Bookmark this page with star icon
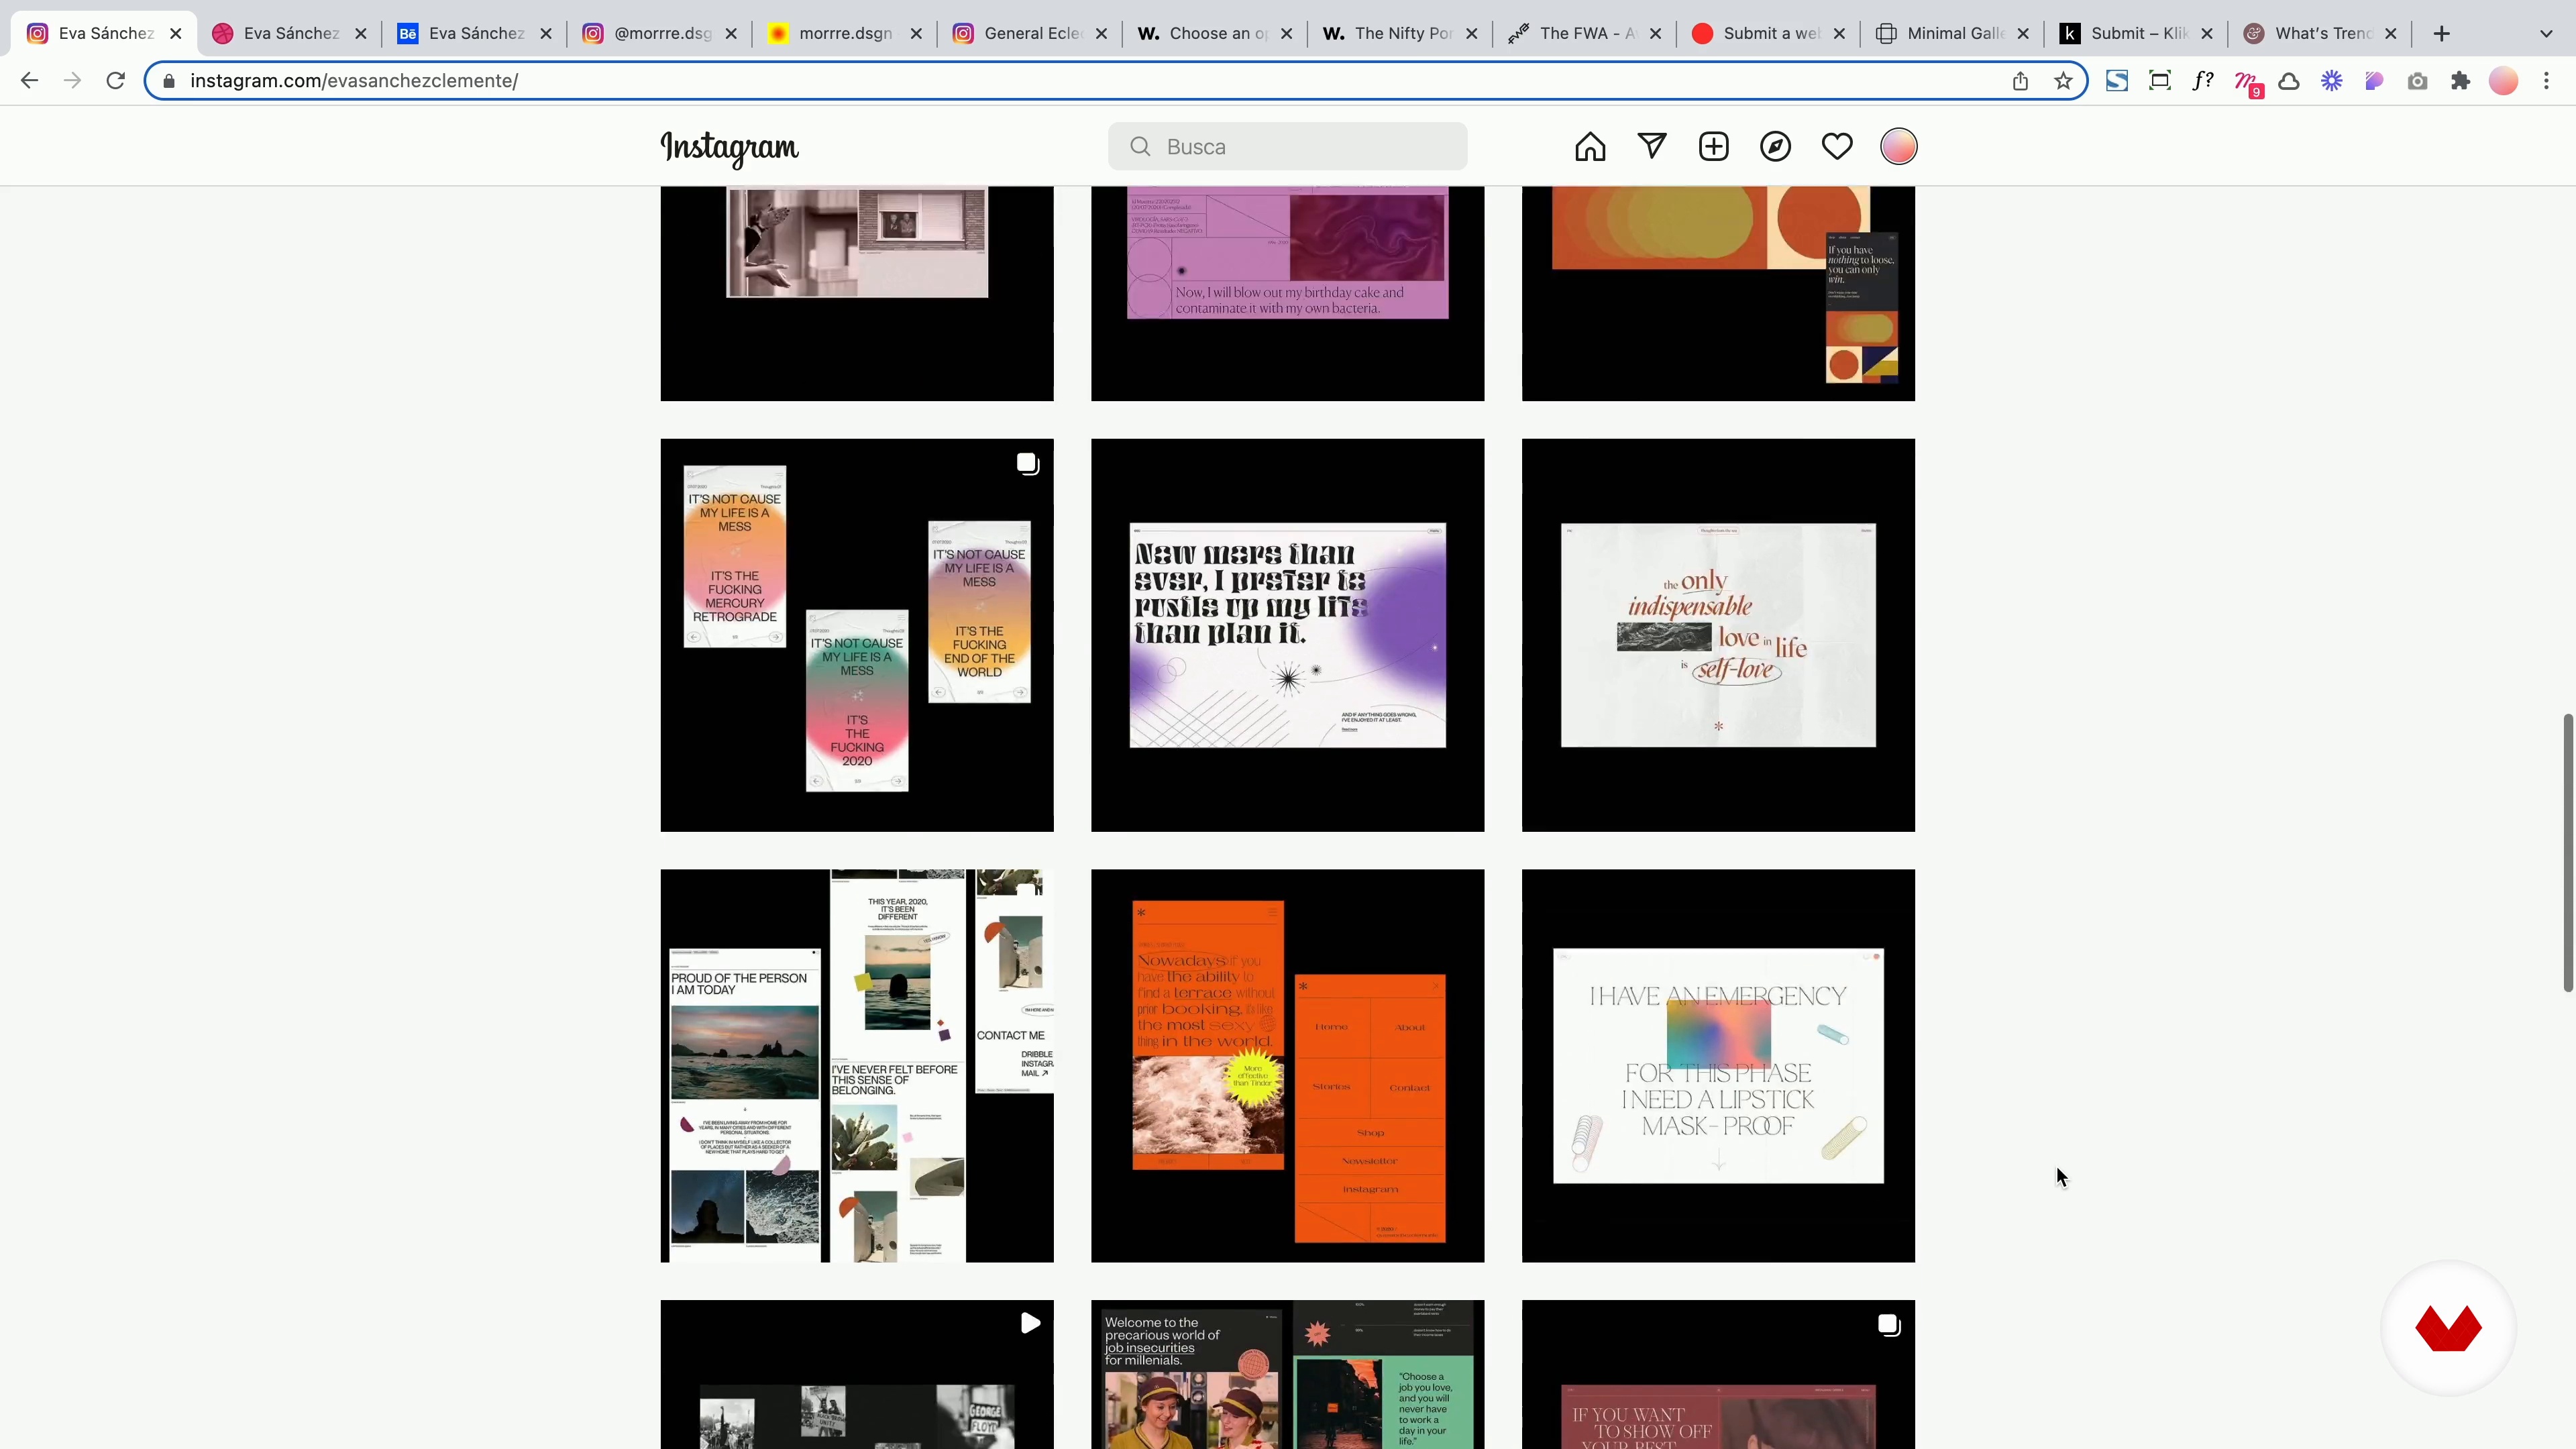The height and width of the screenshot is (1449, 2576). pyautogui.click(x=2063, y=81)
